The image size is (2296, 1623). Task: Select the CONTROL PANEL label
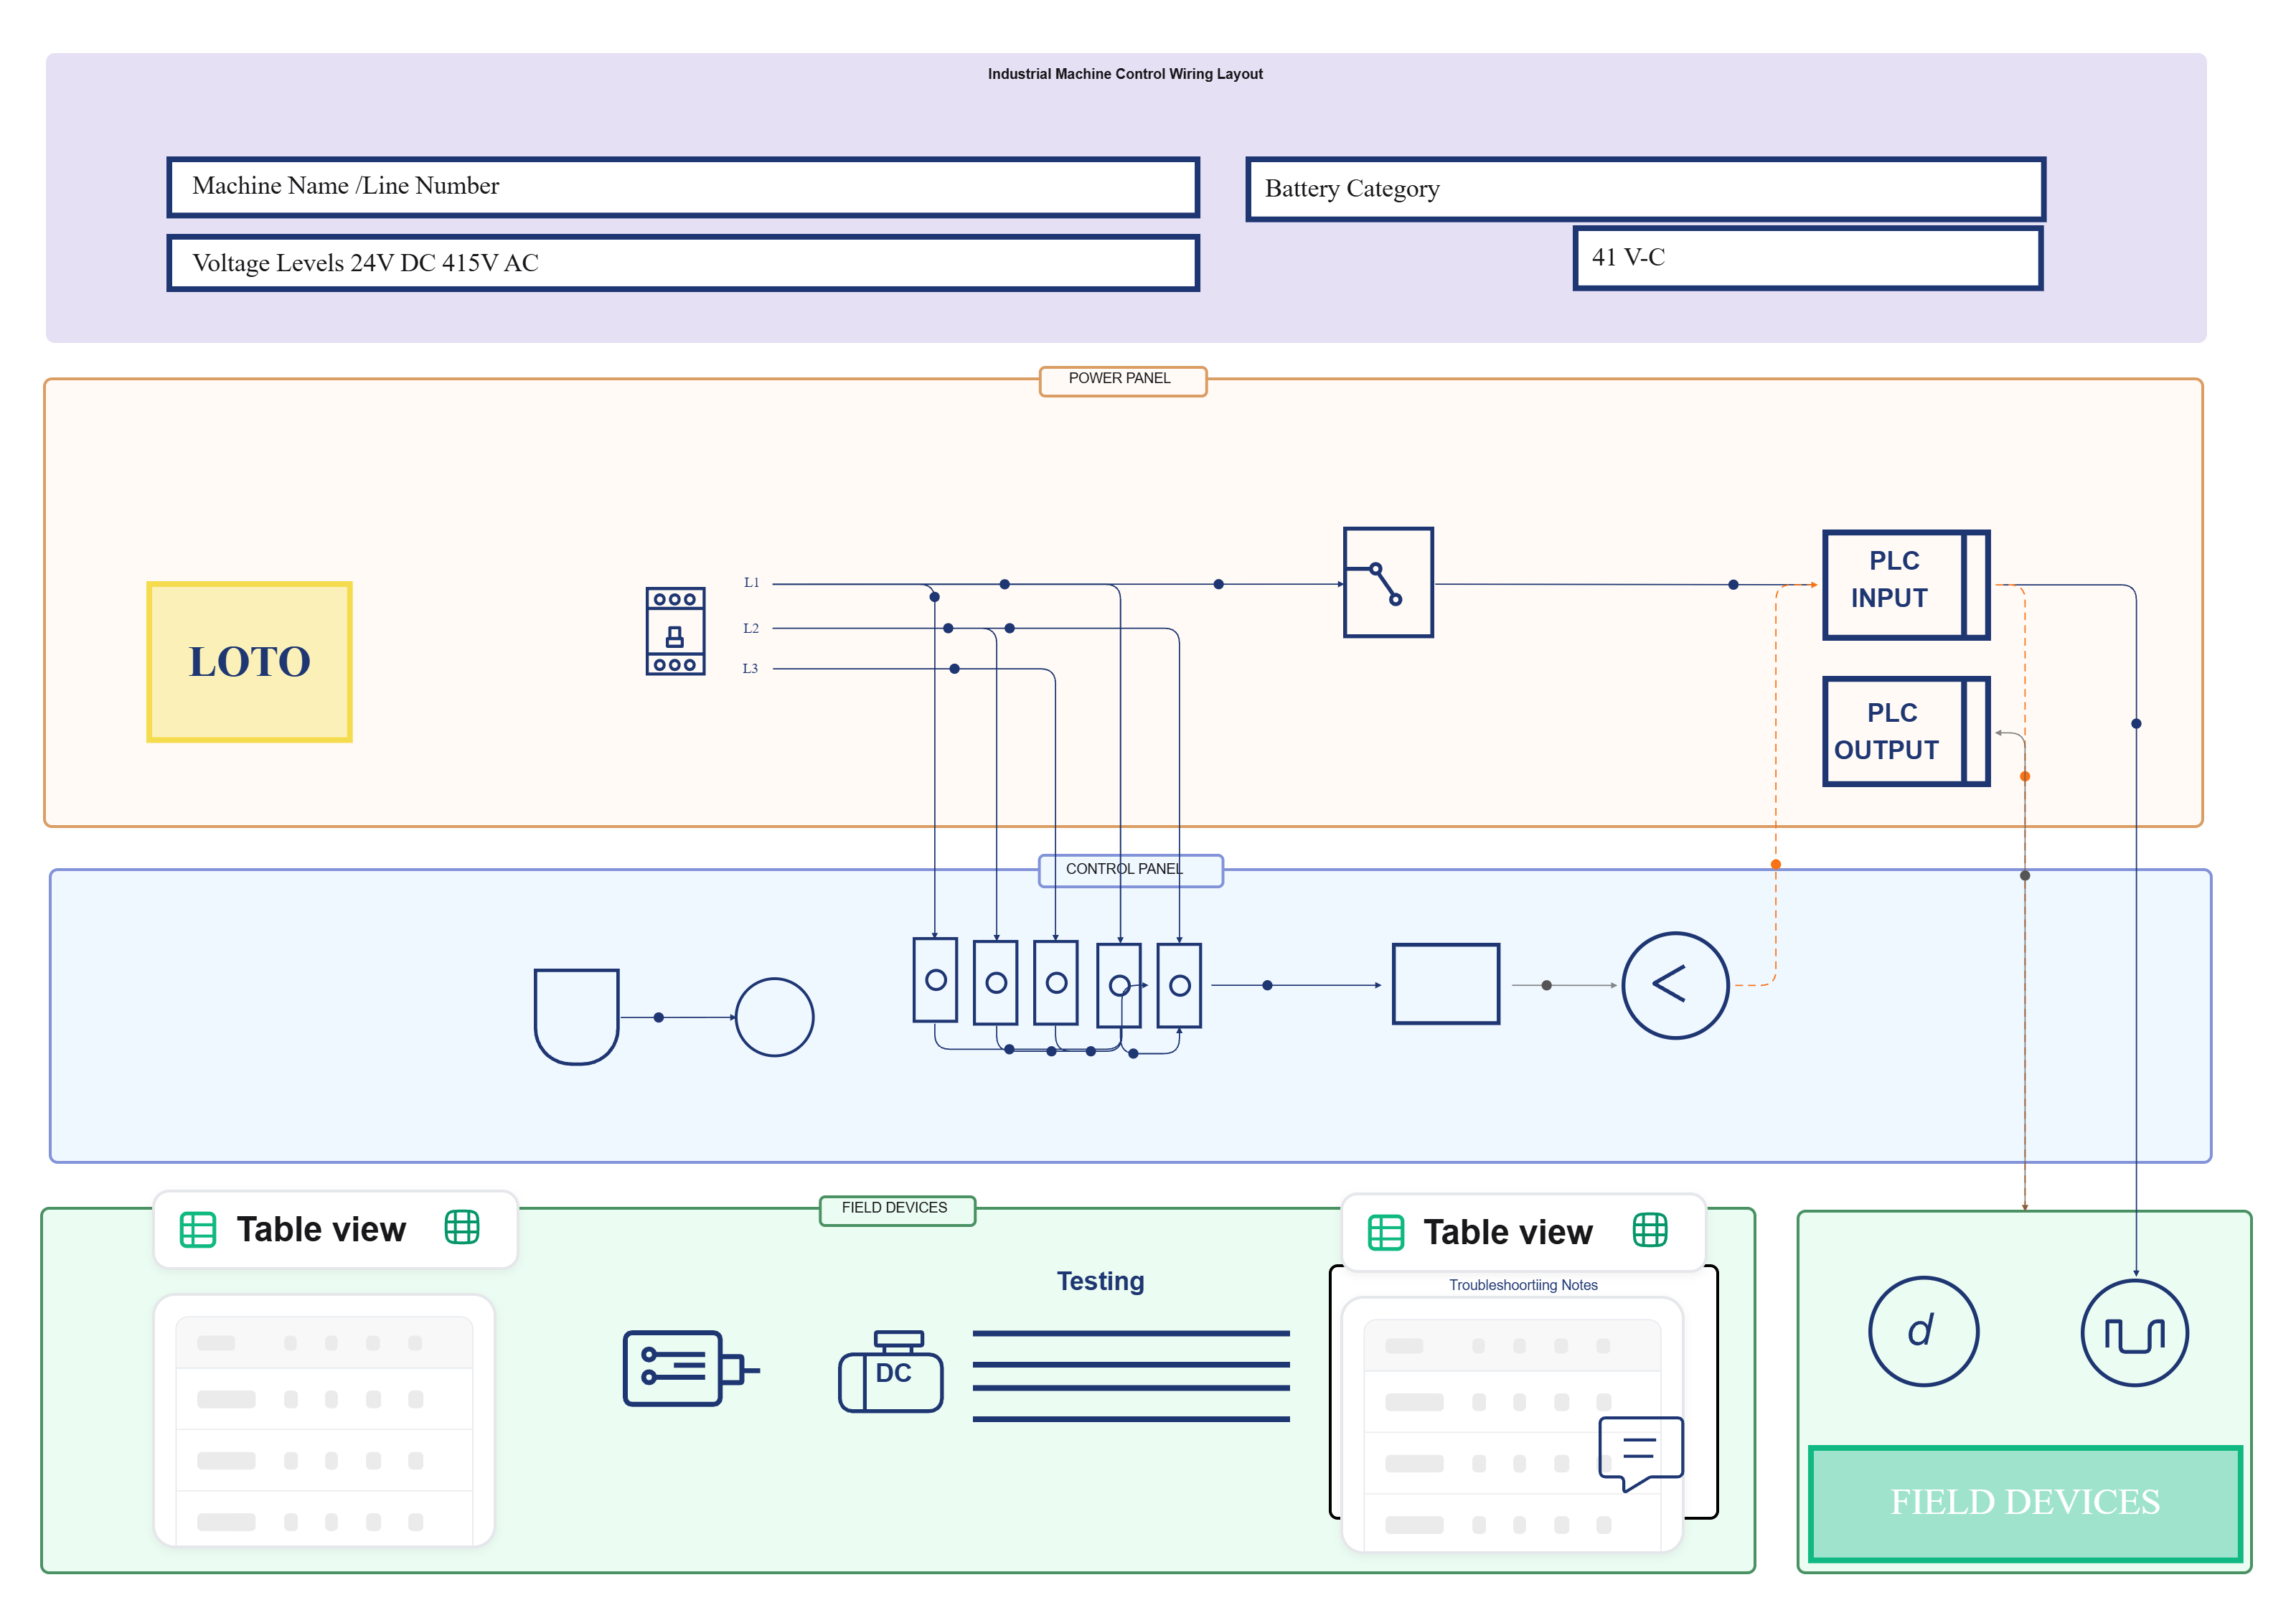tap(1130, 870)
